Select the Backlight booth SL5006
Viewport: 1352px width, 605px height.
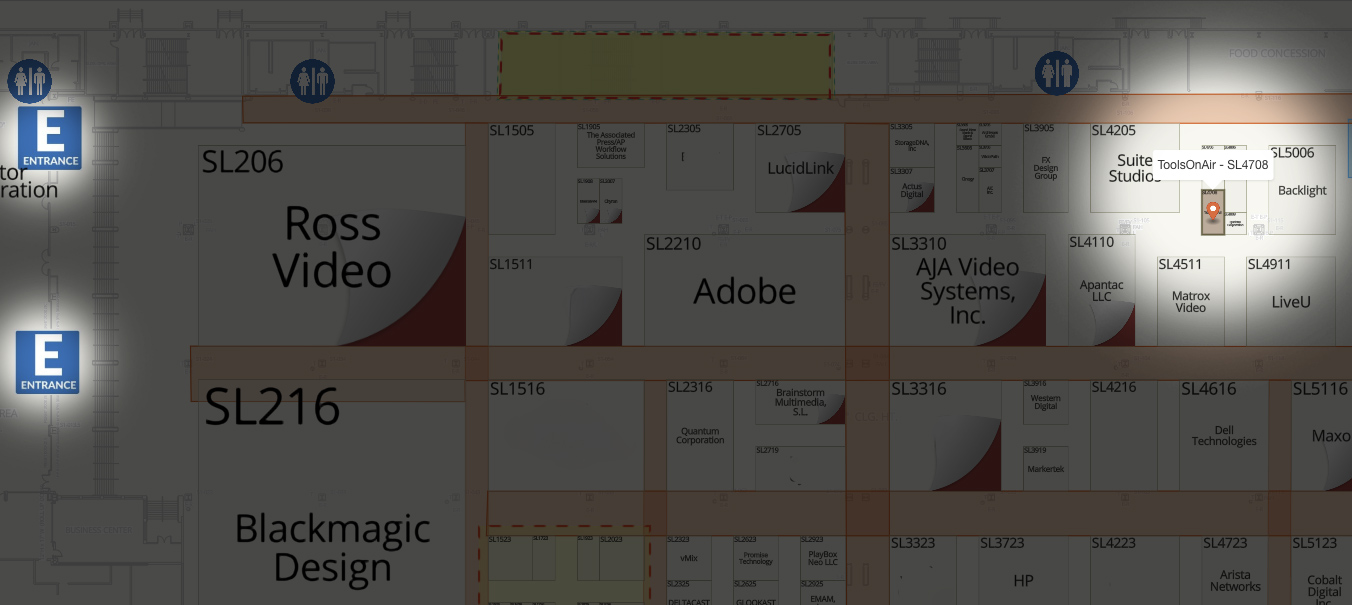(1302, 190)
